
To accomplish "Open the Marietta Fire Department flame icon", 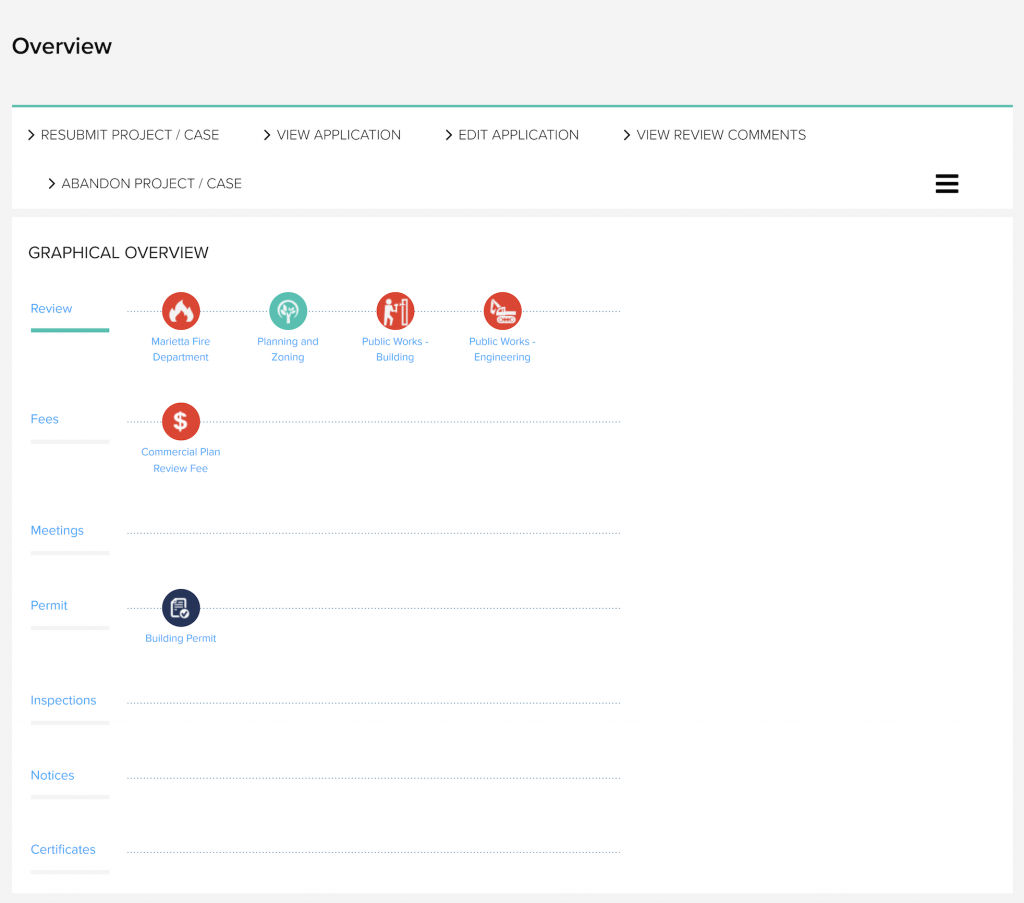I will [x=181, y=311].
